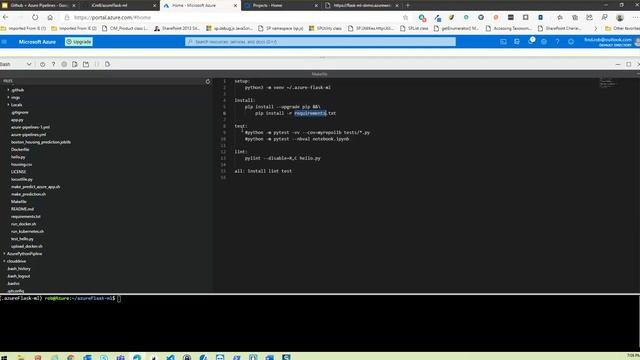The width and height of the screenshot is (640, 360).
Task: Open requirements.txt in file tree
Action: pyautogui.click(x=26, y=216)
